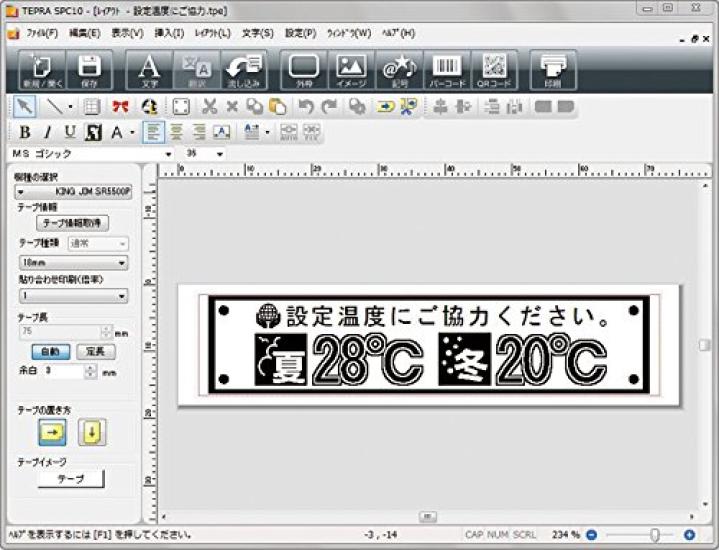The height and width of the screenshot is (550, 719).
Task: Select the Image (イメージ) insert tool
Action: coord(351,70)
